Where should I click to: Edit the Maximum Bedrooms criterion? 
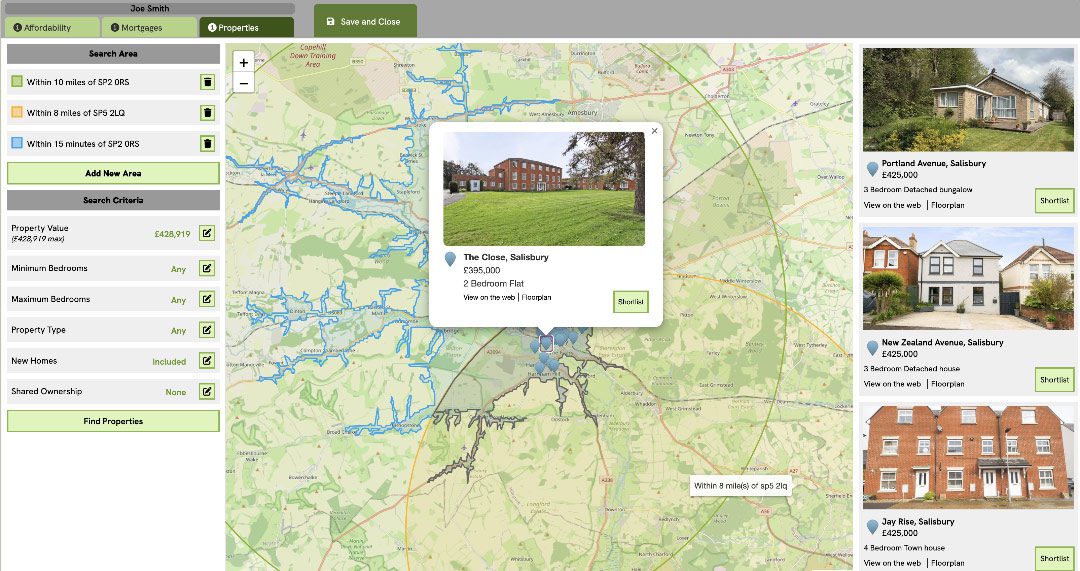207,299
